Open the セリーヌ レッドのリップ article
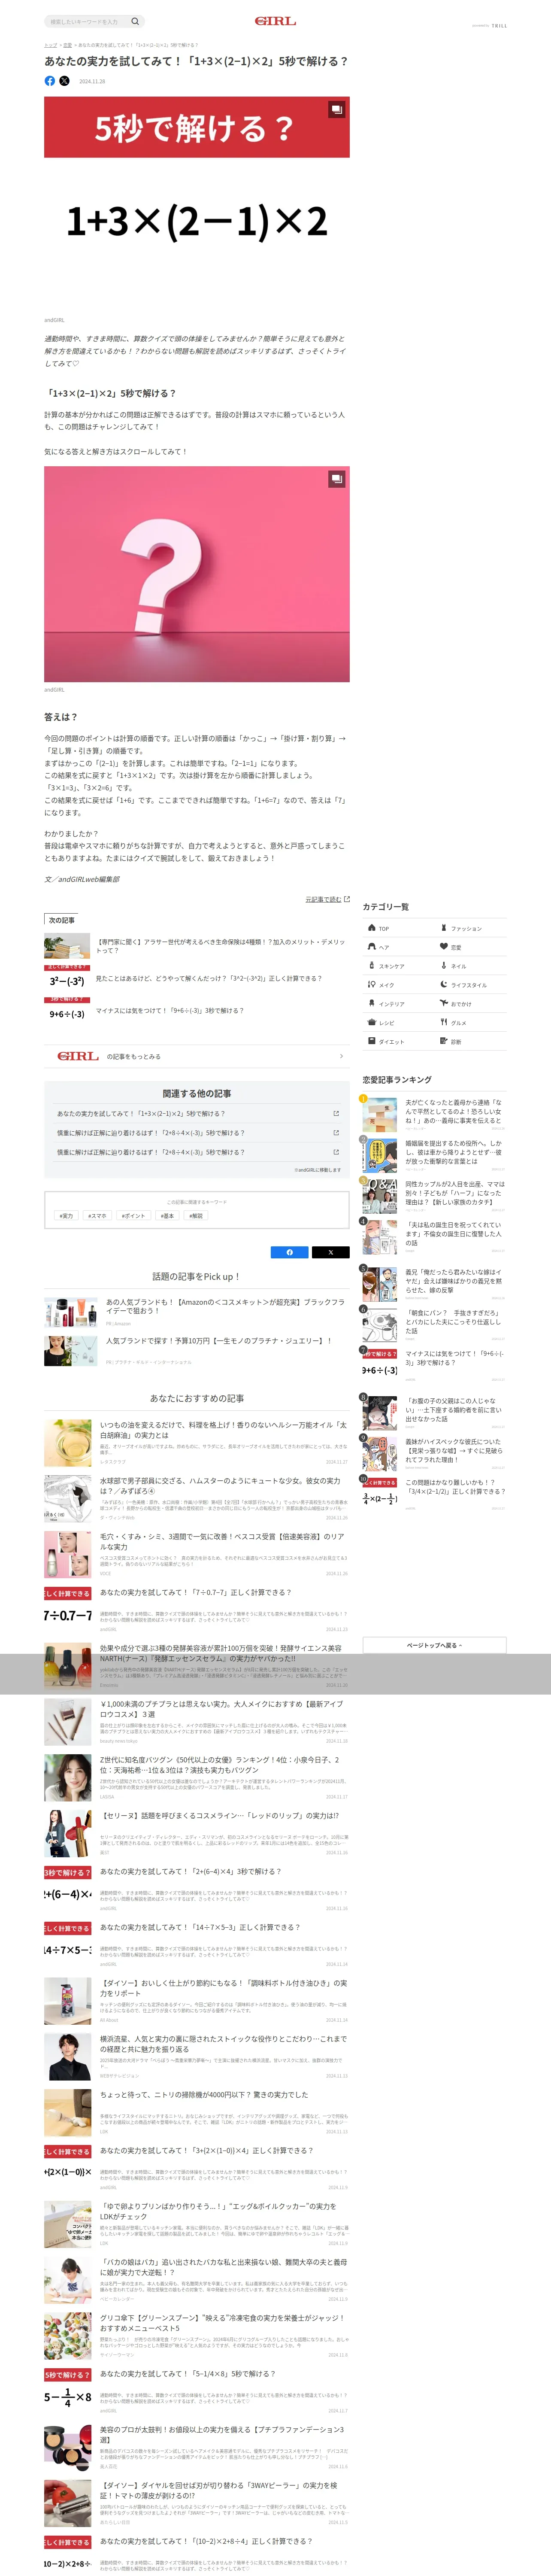Screen dimensions: 551x2576 click(x=196, y=1833)
